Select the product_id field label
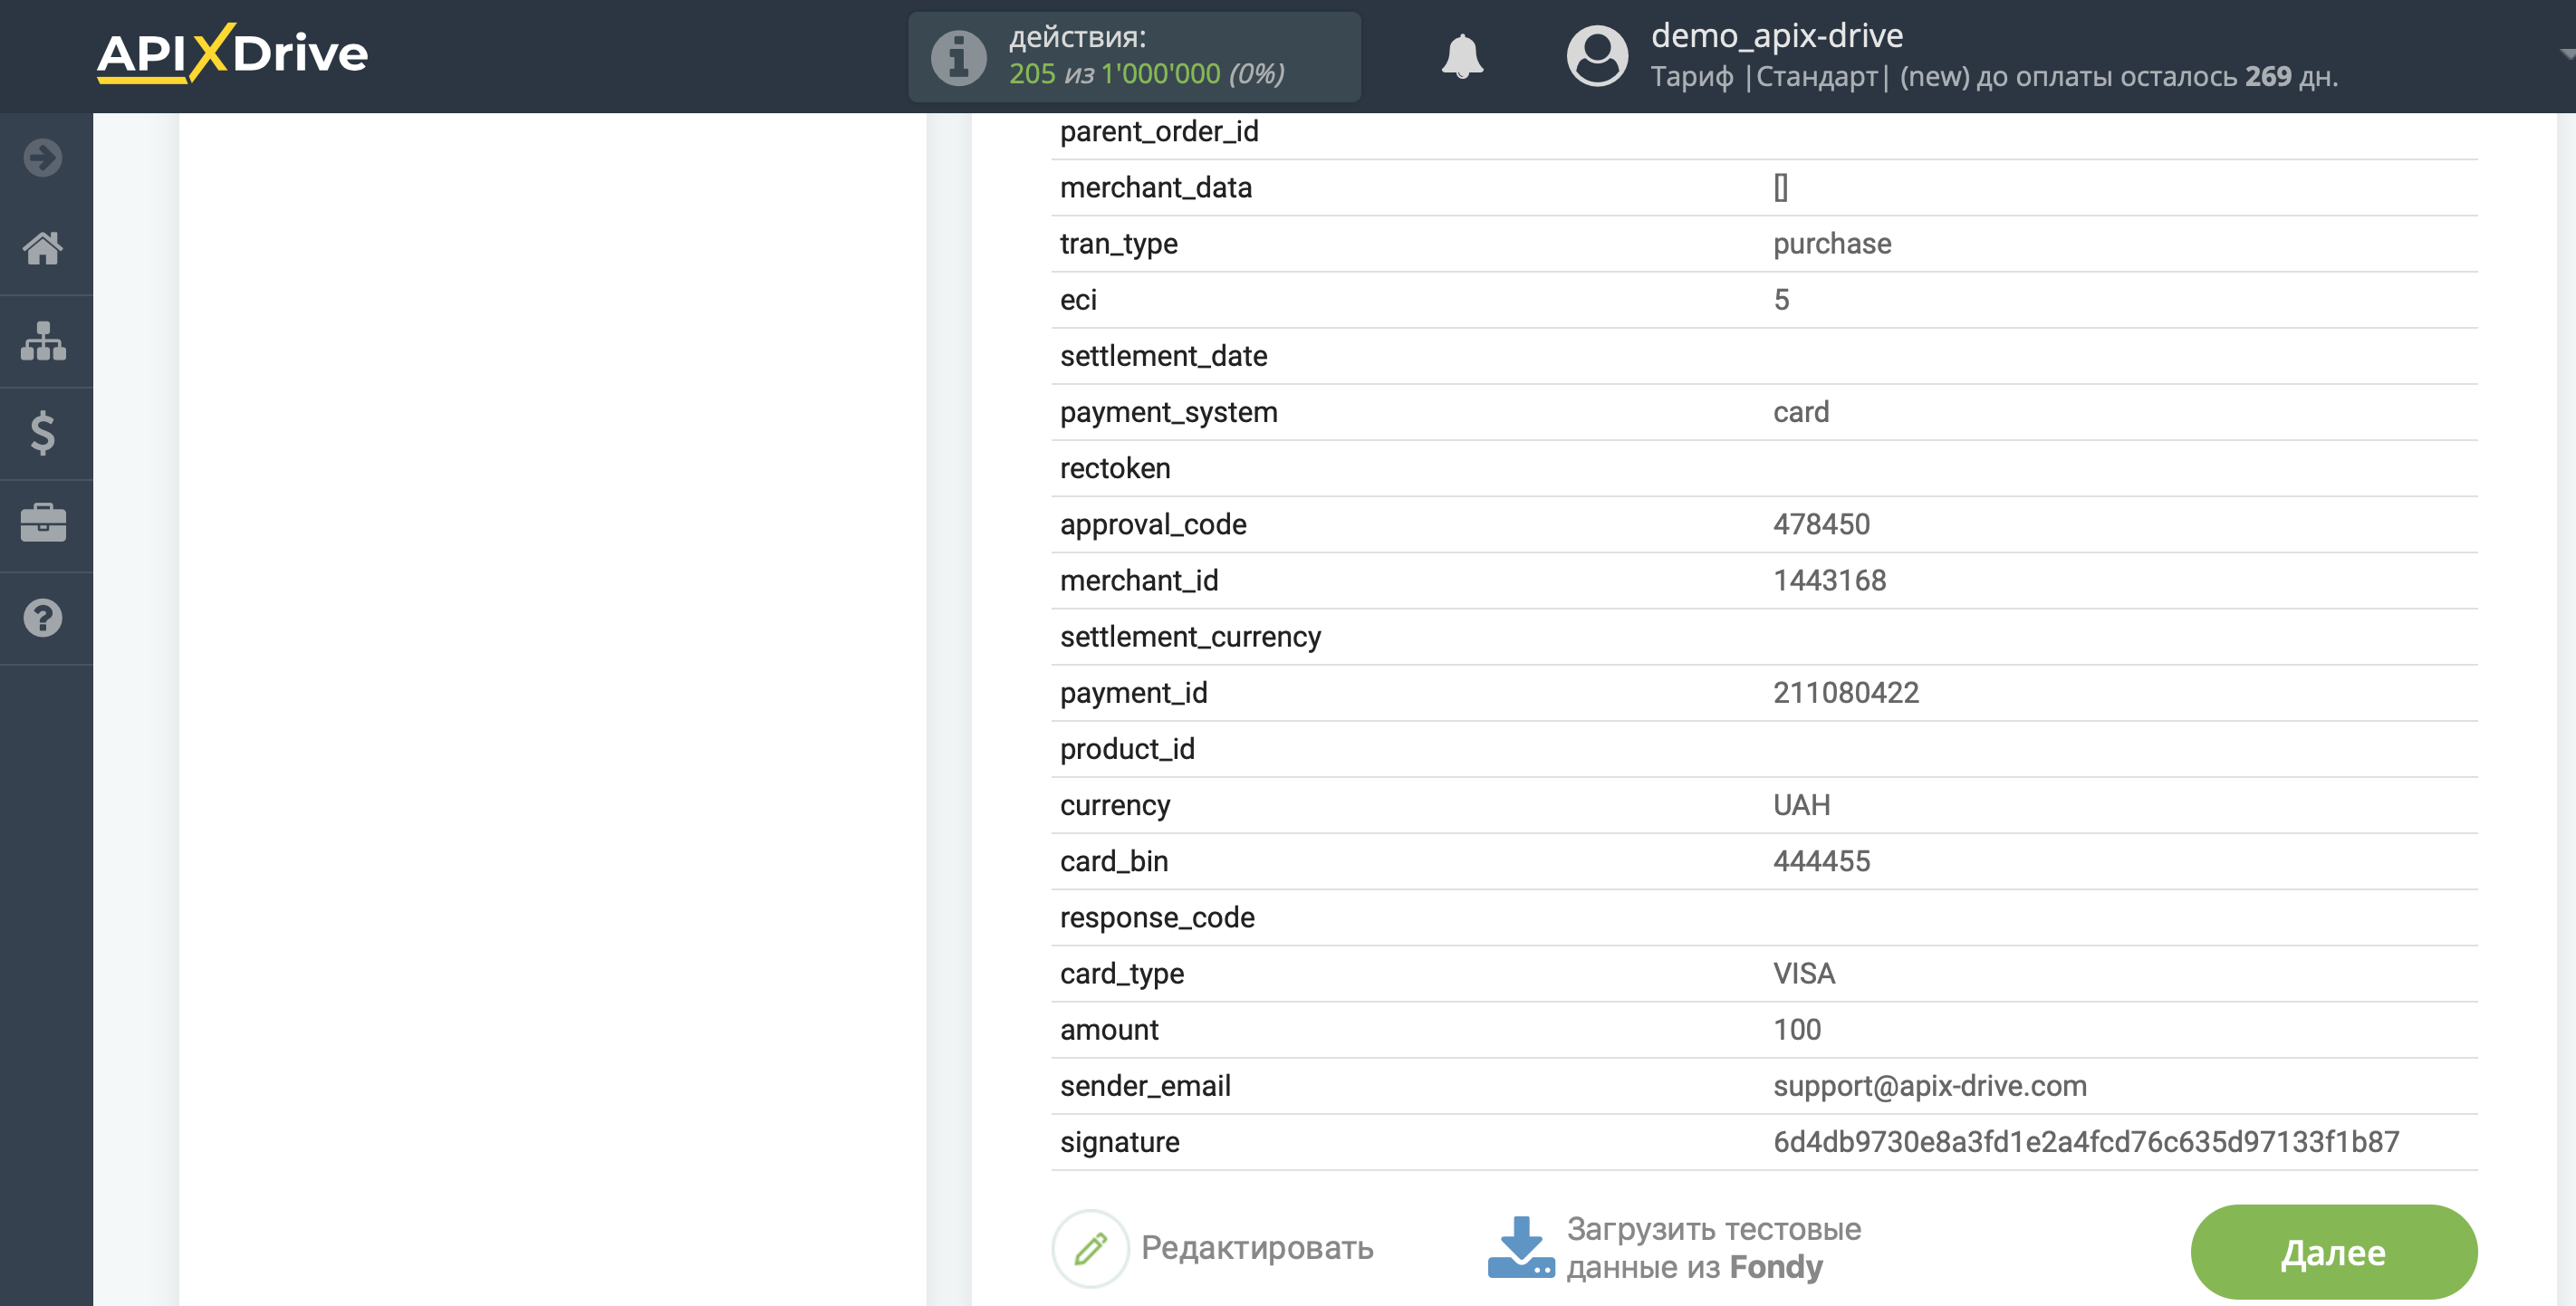The height and width of the screenshot is (1306, 2576). coord(1127,749)
